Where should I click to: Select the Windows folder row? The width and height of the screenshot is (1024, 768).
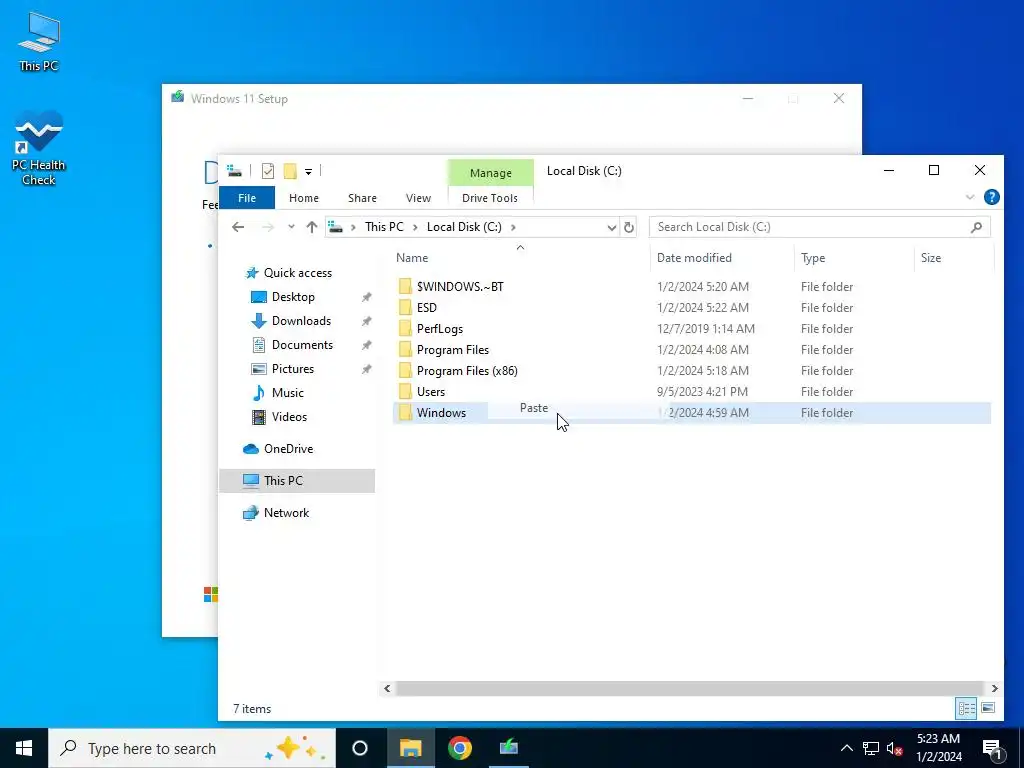pyautogui.click(x=692, y=413)
